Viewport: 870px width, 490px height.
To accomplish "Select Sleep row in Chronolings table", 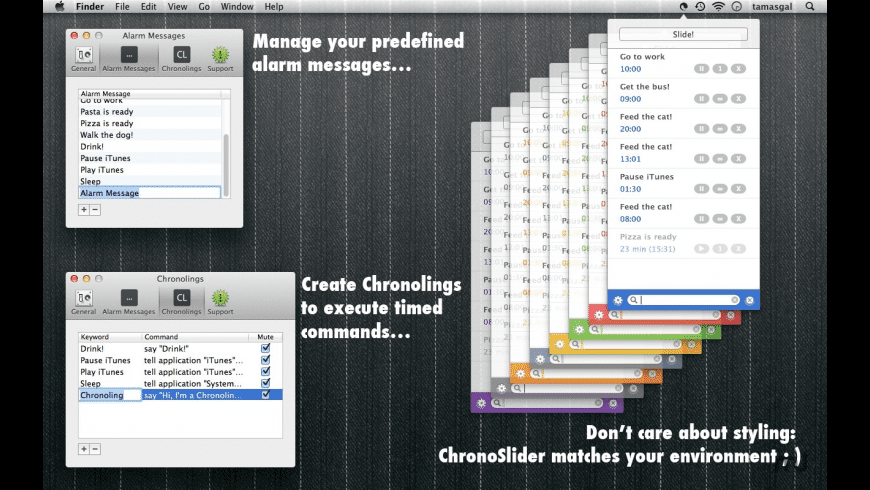I will pos(180,383).
